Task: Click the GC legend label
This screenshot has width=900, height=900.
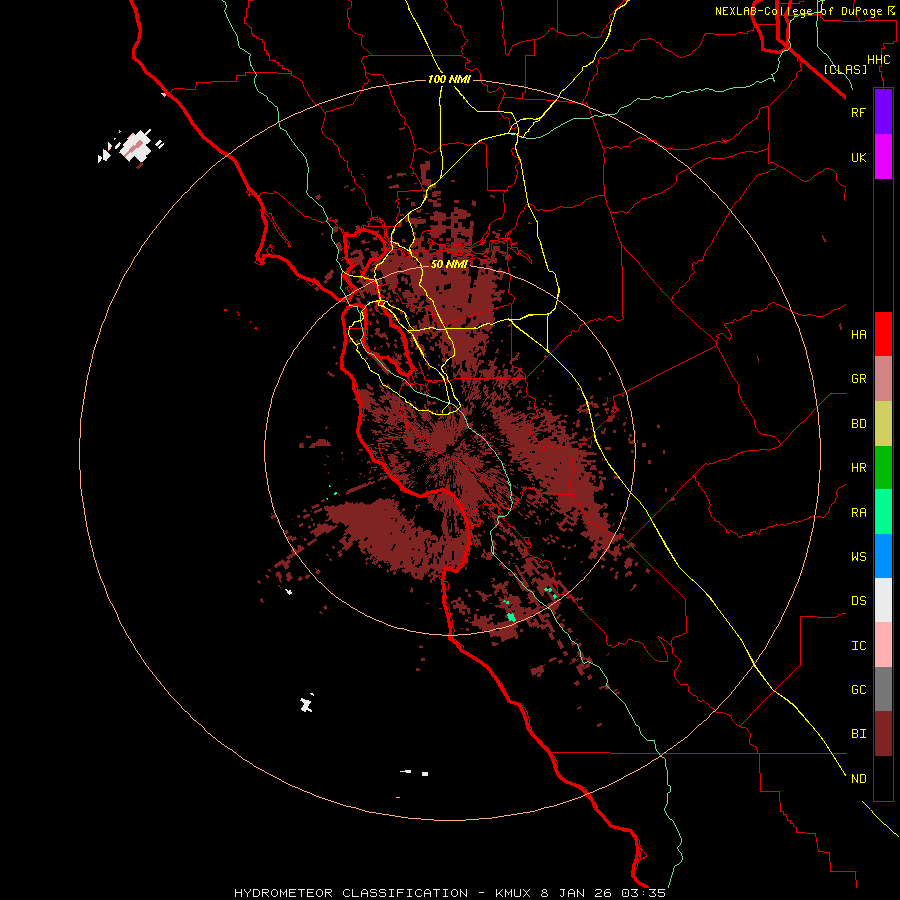Action: pyautogui.click(x=858, y=690)
